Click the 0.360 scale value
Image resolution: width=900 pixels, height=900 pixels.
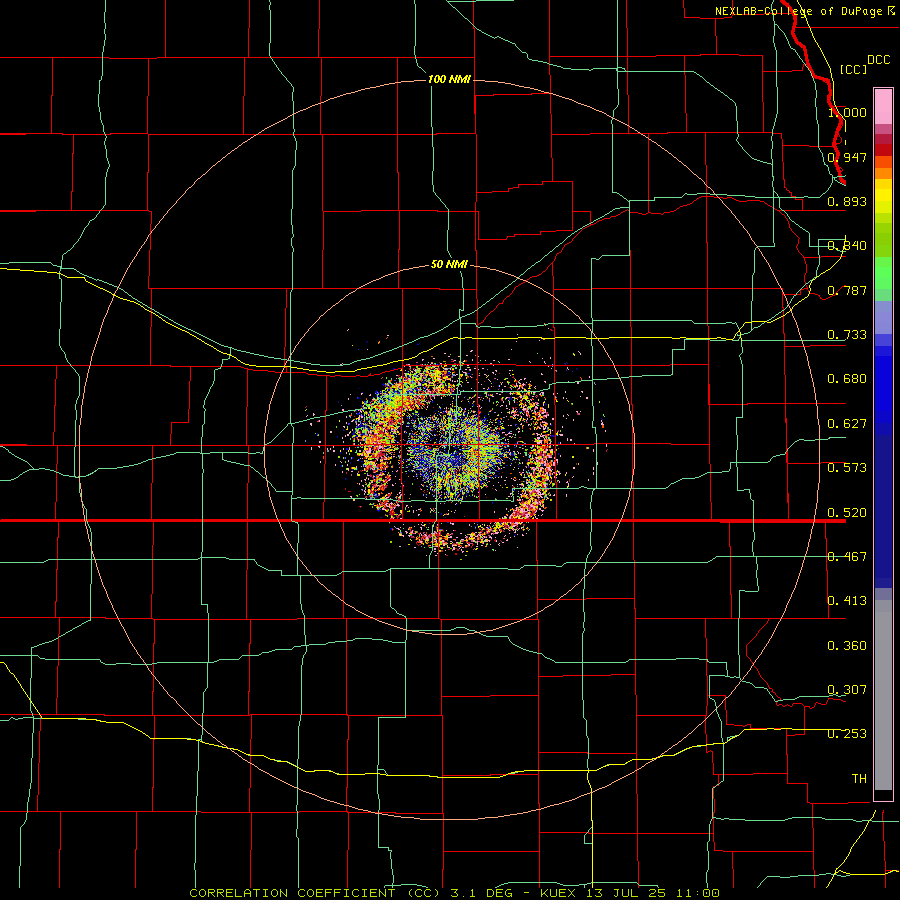tap(847, 646)
